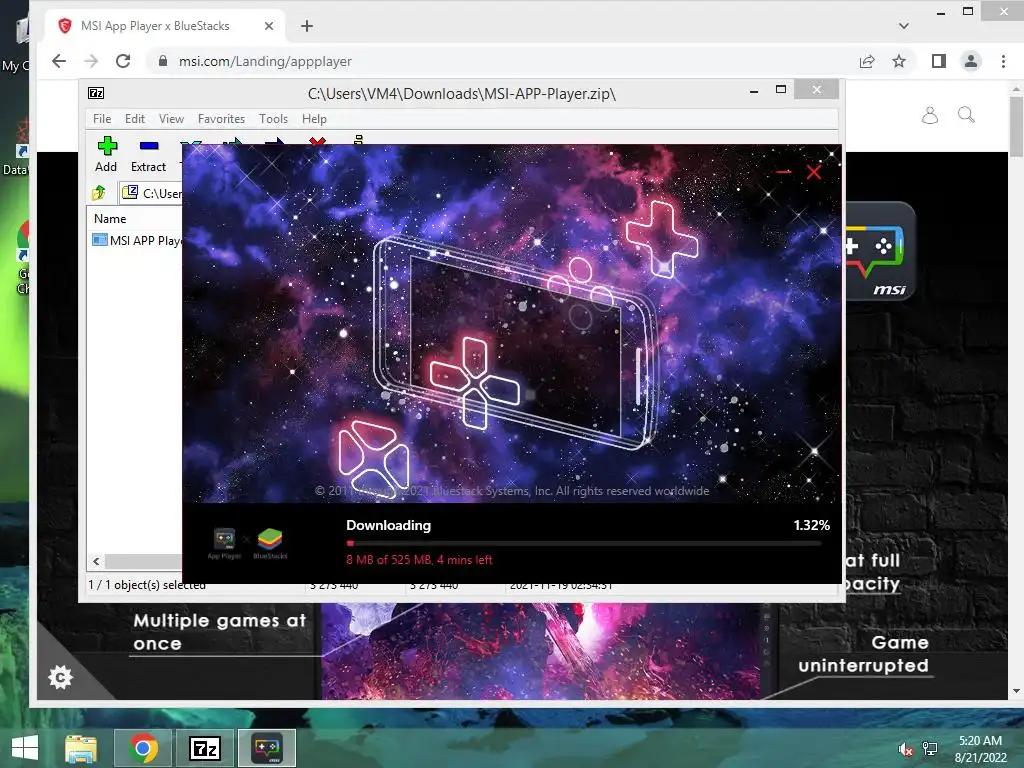Screen dimensions: 1024x768
Task: Click the App Player logo in installer
Action: (x=224, y=543)
